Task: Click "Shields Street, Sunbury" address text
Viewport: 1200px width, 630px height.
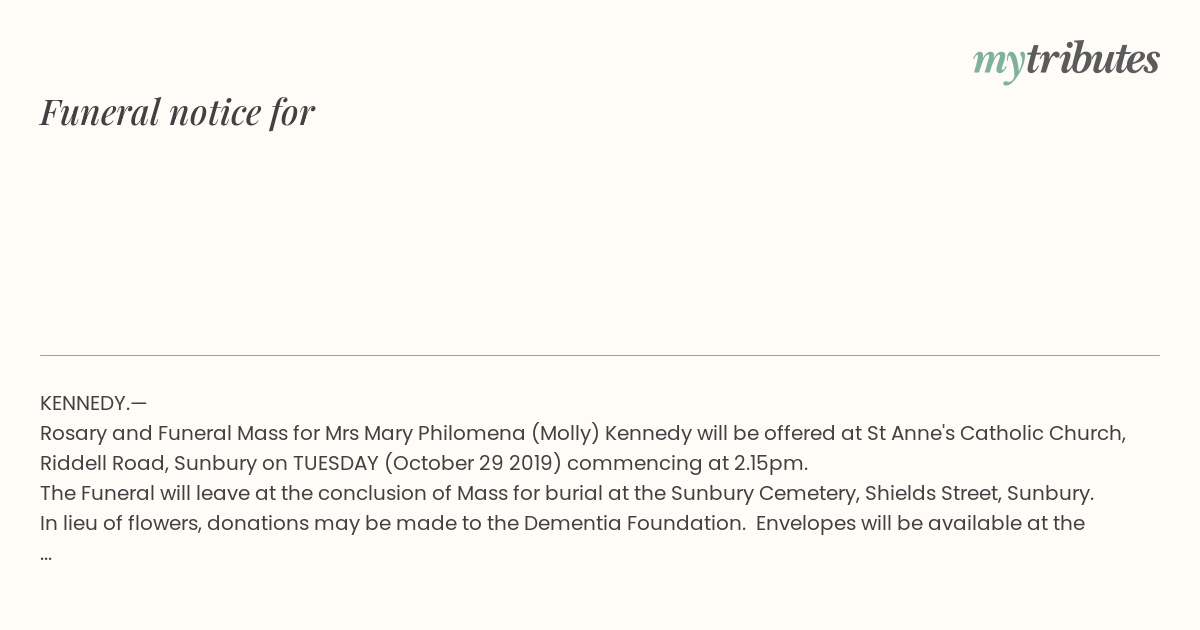Action: (x=977, y=493)
